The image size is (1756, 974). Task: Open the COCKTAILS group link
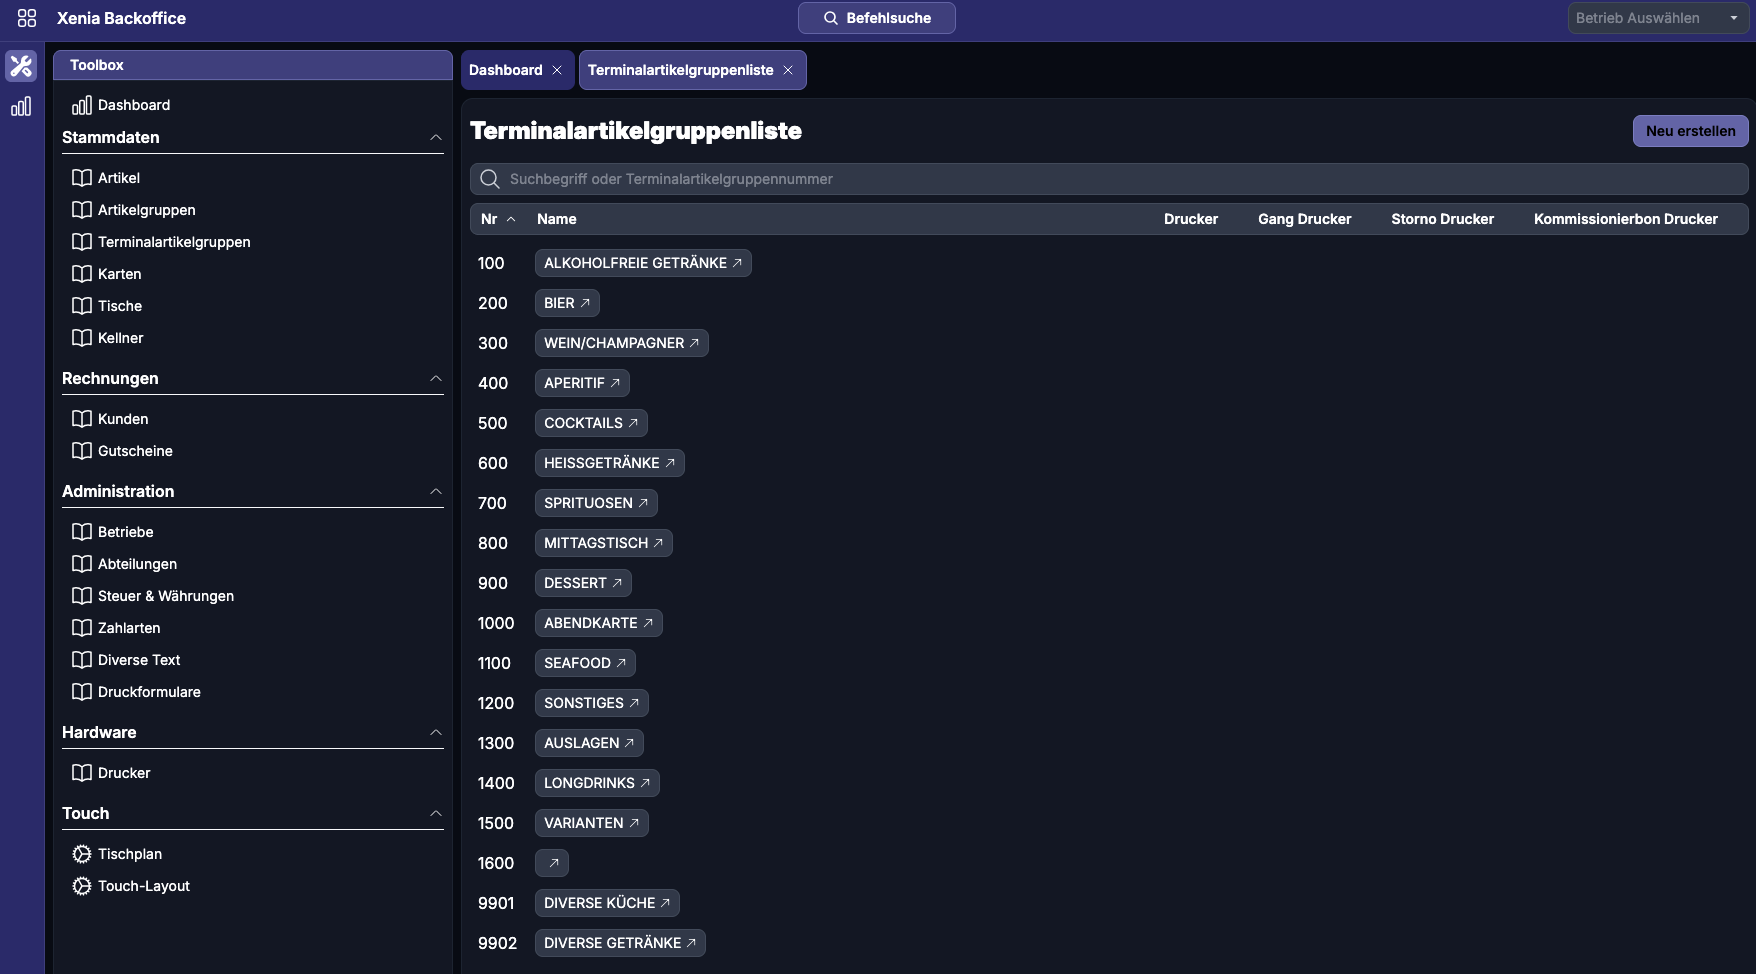coord(590,423)
